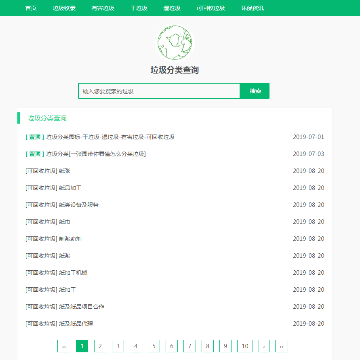Click the 垃圾分类查询 page title
Screen dimensions: 360x360
coord(175,70)
